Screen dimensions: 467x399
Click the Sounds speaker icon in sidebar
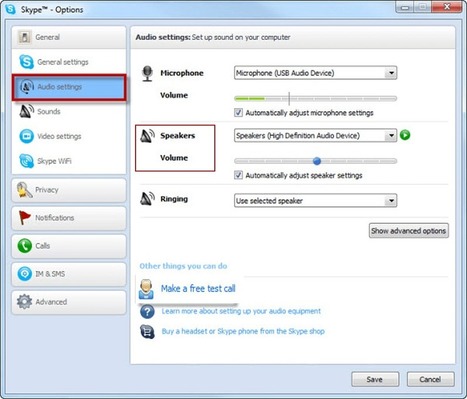coord(27,111)
